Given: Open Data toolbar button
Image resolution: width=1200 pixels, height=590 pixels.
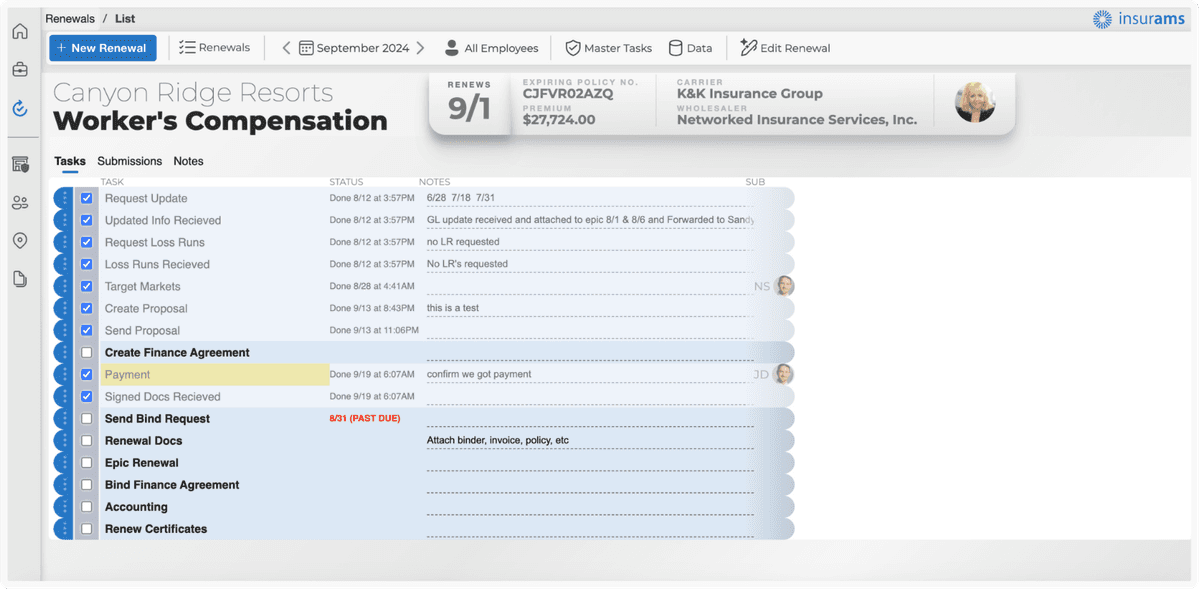Looking at the screenshot, I should 690,48.
